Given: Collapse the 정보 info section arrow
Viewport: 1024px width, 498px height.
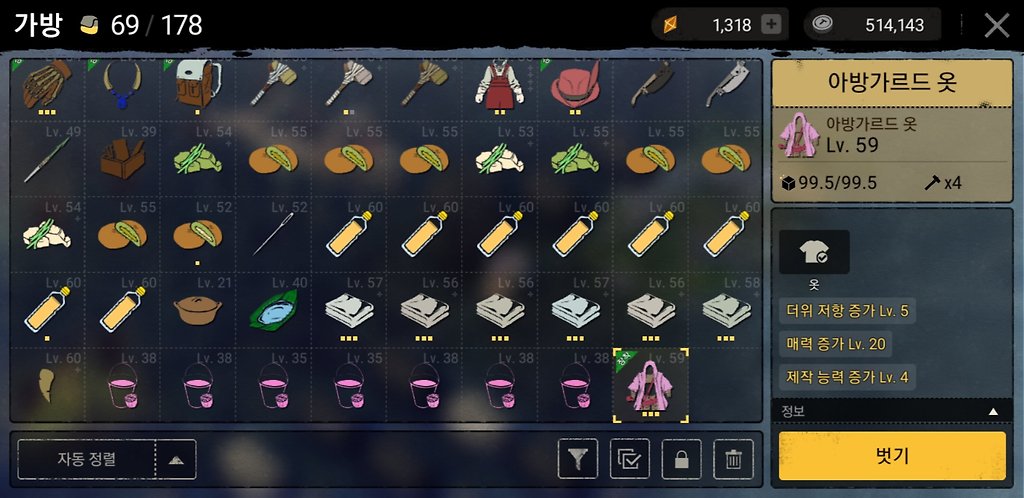Looking at the screenshot, I should (x=993, y=411).
